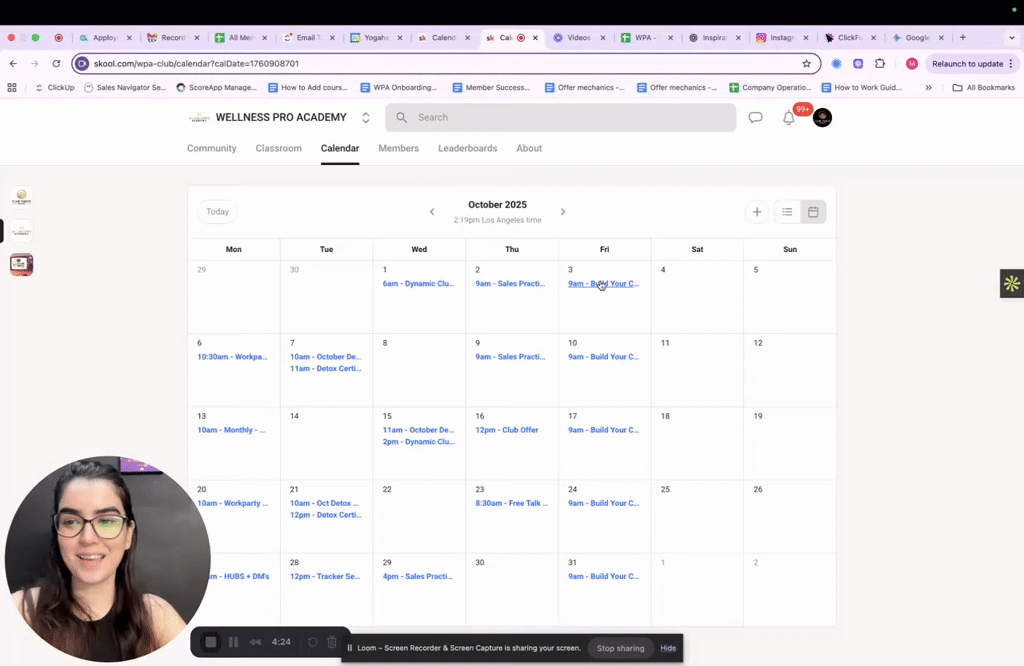Screen dimensions: 1024x666
Task: Open the Community tab
Action: coord(212,148)
